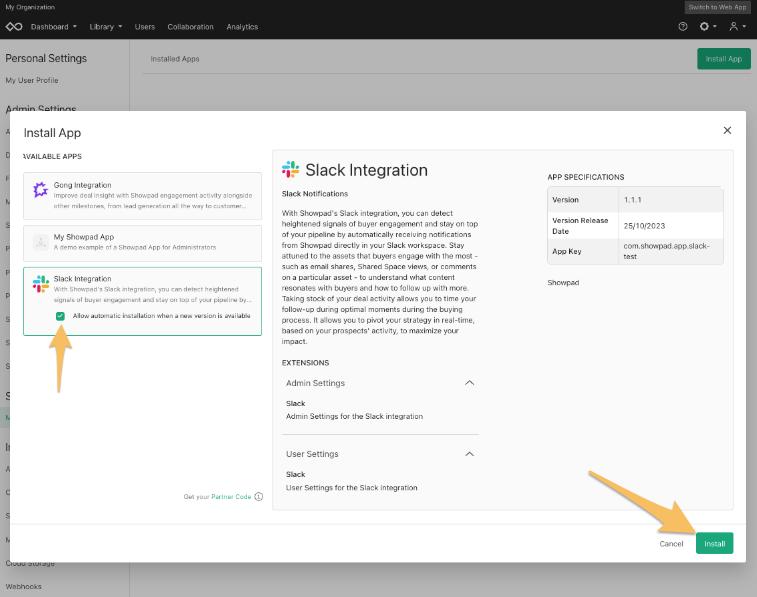Click the Install button in dialog

point(715,543)
